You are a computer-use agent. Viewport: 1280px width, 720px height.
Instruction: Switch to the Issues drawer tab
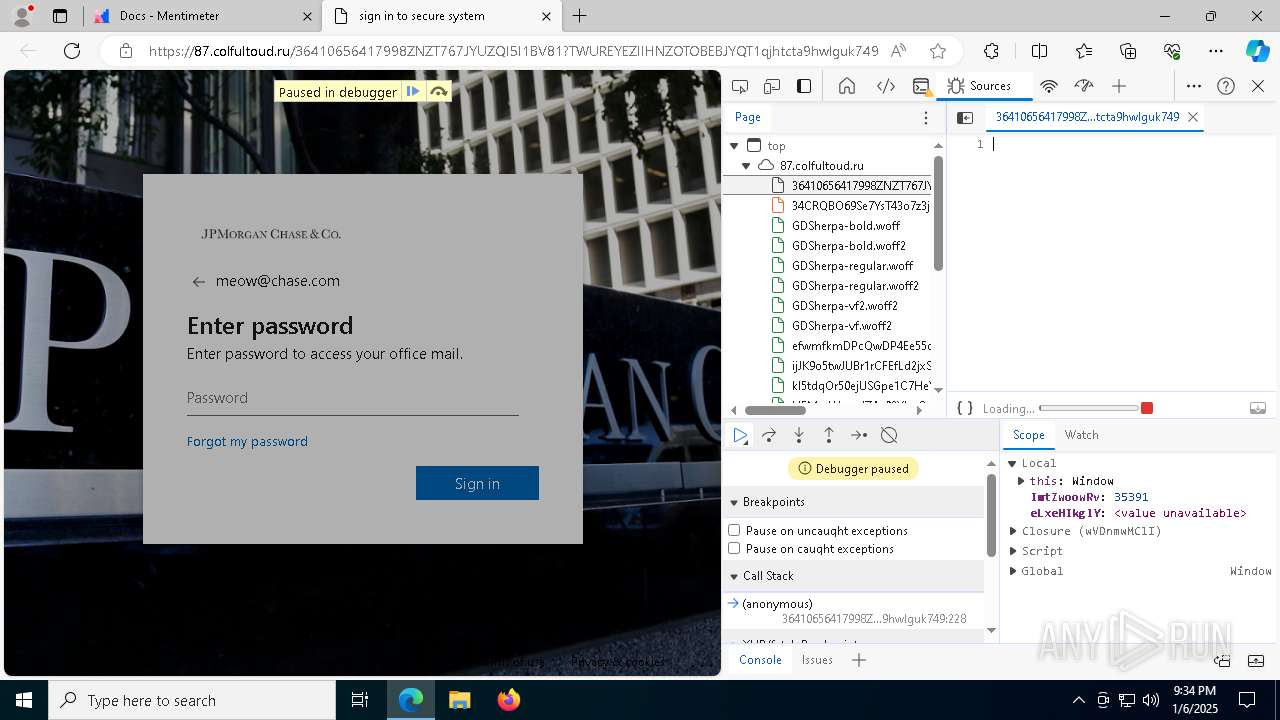tap(817, 660)
